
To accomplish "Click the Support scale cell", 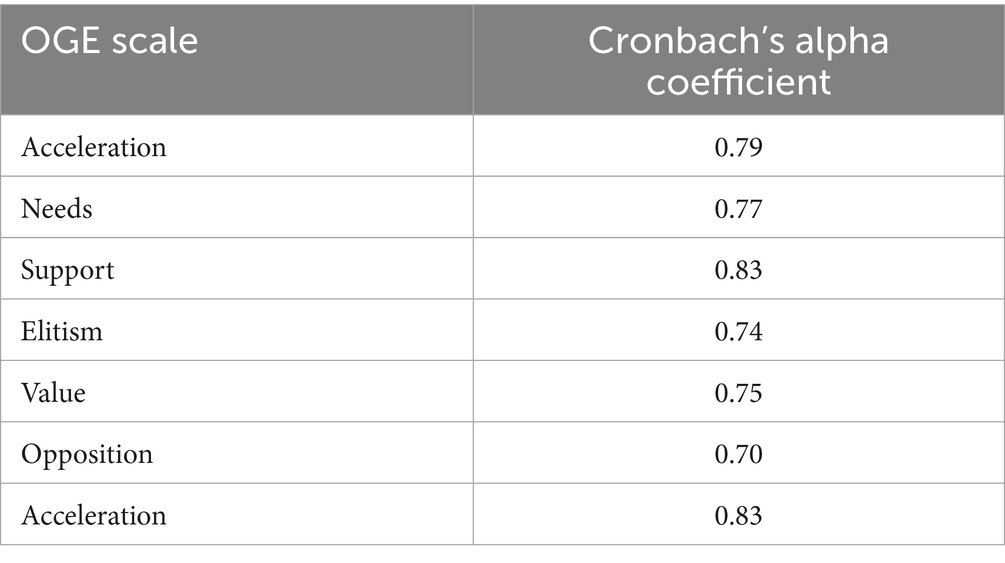I will pyautogui.click(x=68, y=270).
